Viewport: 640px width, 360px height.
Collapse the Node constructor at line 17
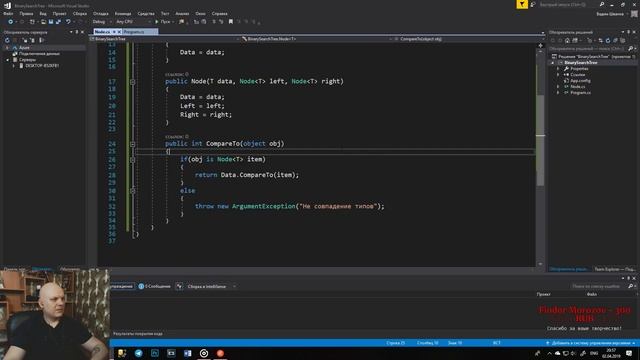click(x=133, y=82)
